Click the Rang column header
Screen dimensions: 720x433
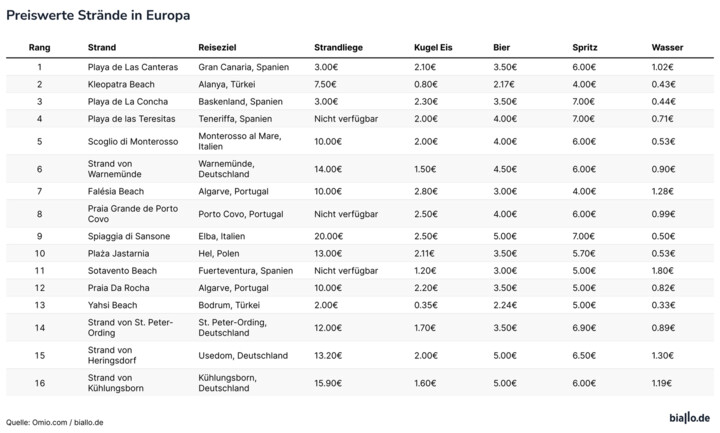pos(39,47)
